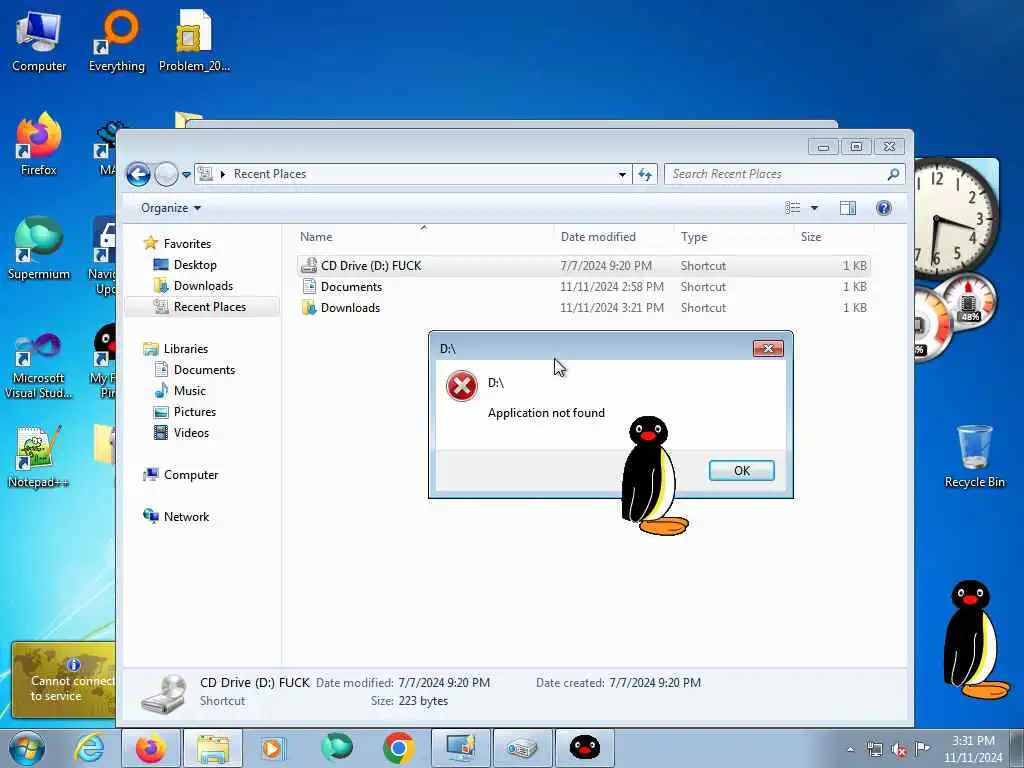Open the Notepad++ desktop shortcut
Image resolution: width=1024 pixels, height=768 pixels.
pyautogui.click(x=39, y=457)
